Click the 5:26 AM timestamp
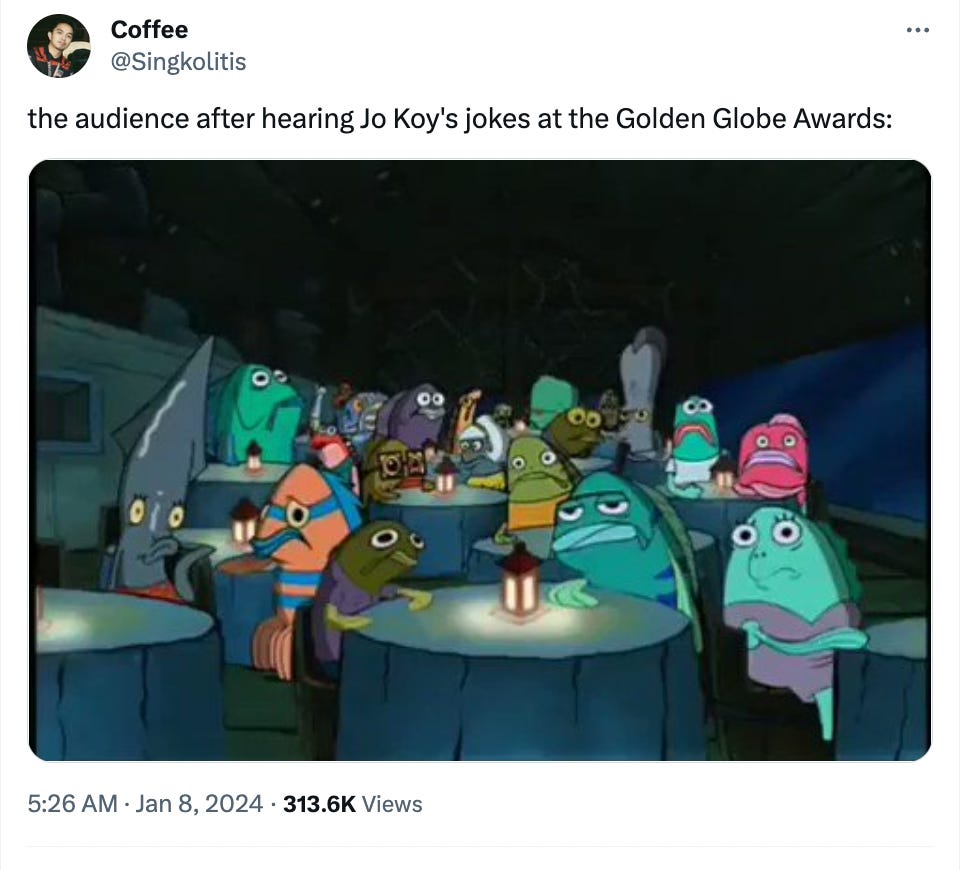The image size is (974, 870). pyautogui.click(x=73, y=804)
